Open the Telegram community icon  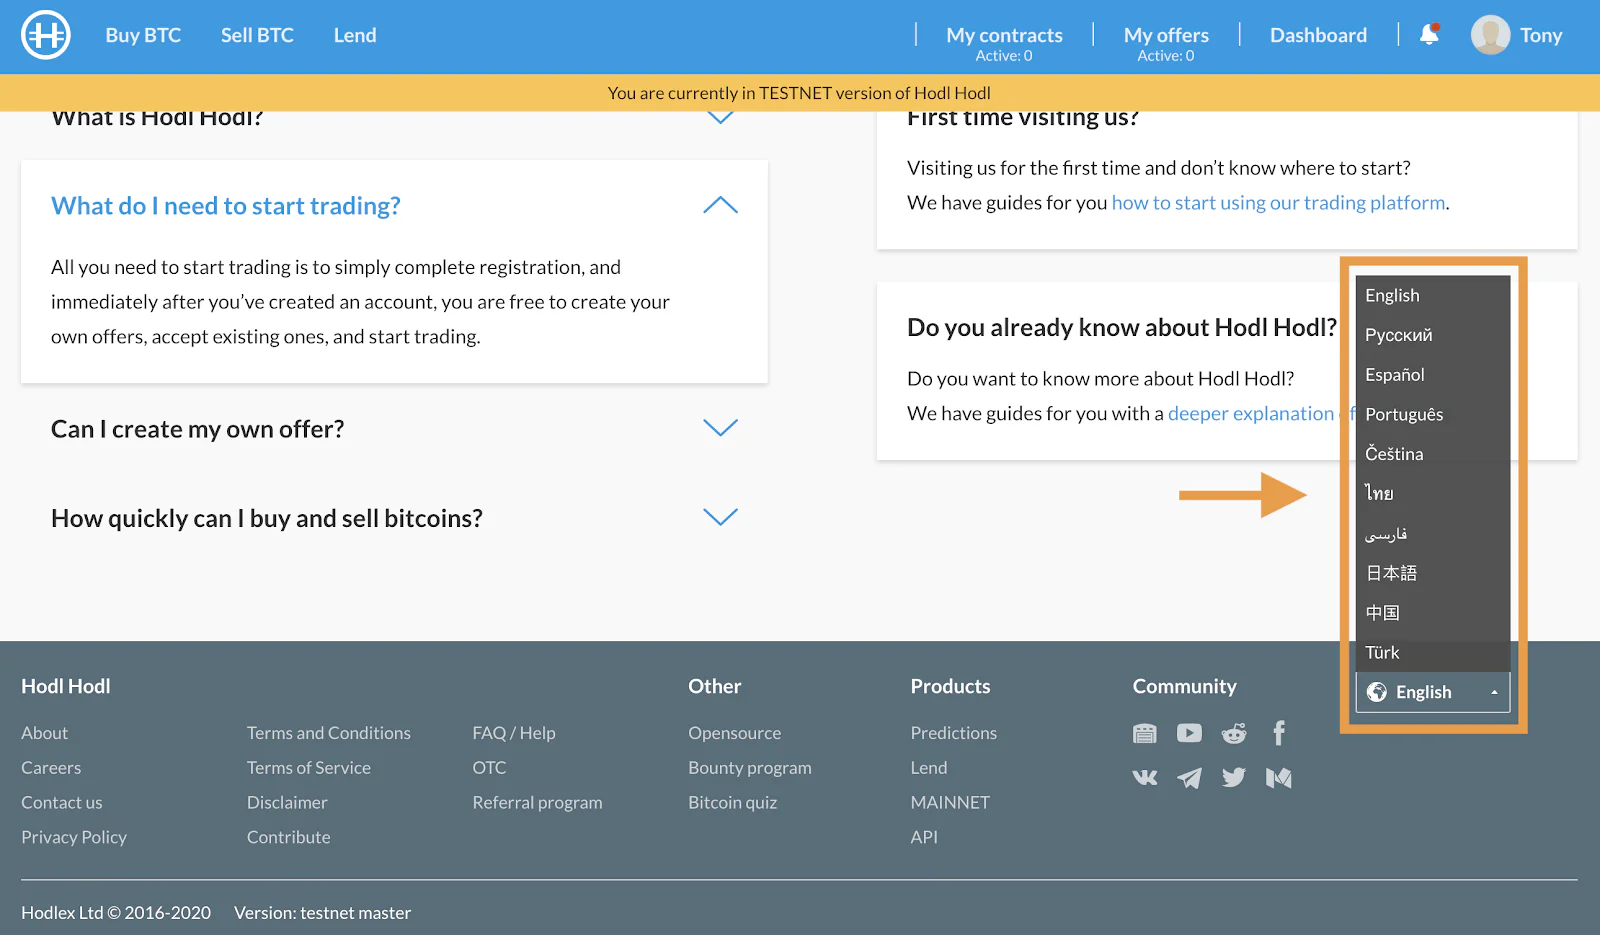[1189, 777]
